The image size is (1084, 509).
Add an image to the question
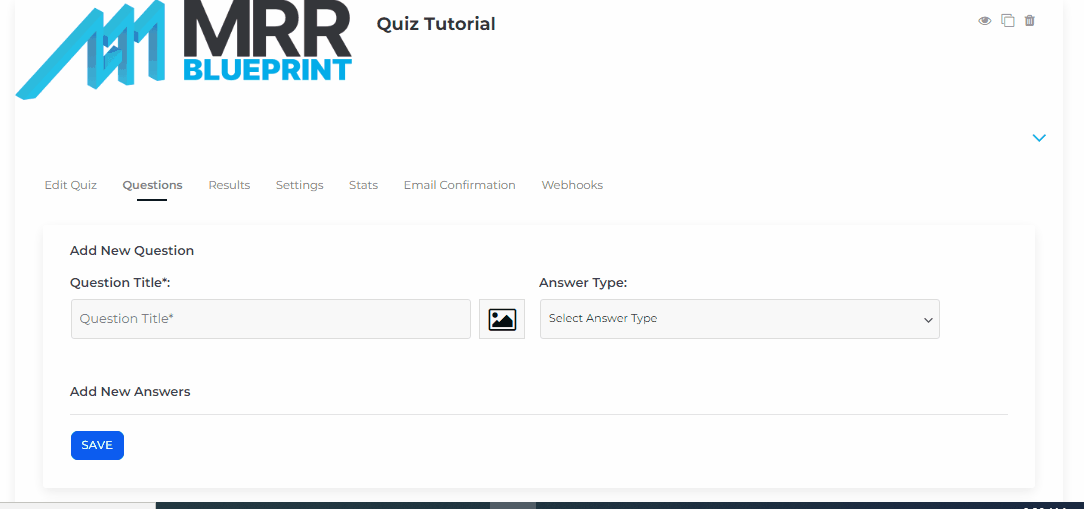502,319
